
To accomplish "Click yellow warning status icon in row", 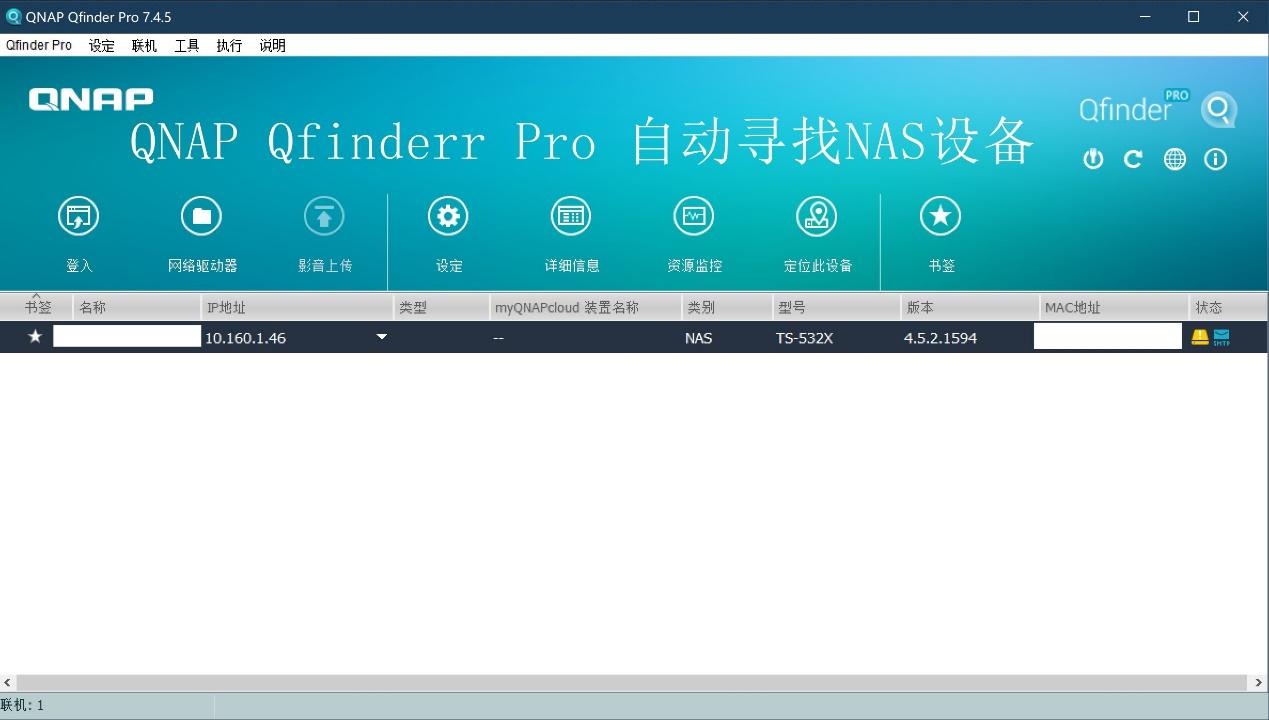I will pyautogui.click(x=1200, y=337).
